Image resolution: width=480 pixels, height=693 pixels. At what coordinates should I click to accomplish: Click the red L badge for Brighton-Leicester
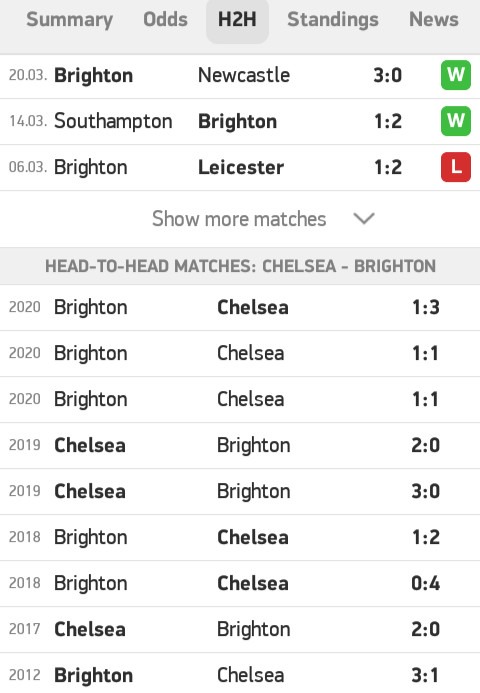[x=456, y=167]
